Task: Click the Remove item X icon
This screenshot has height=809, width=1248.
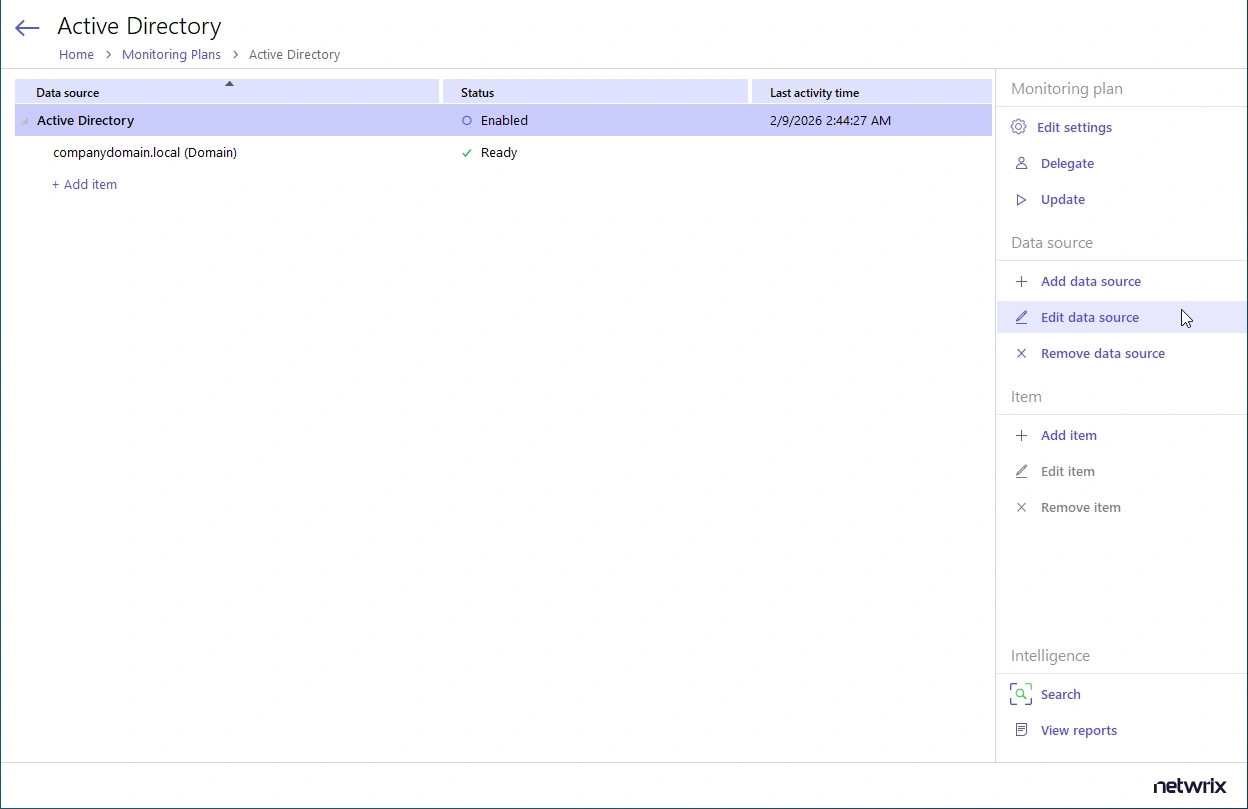Action: pyautogui.click(x=1021, y=507)
